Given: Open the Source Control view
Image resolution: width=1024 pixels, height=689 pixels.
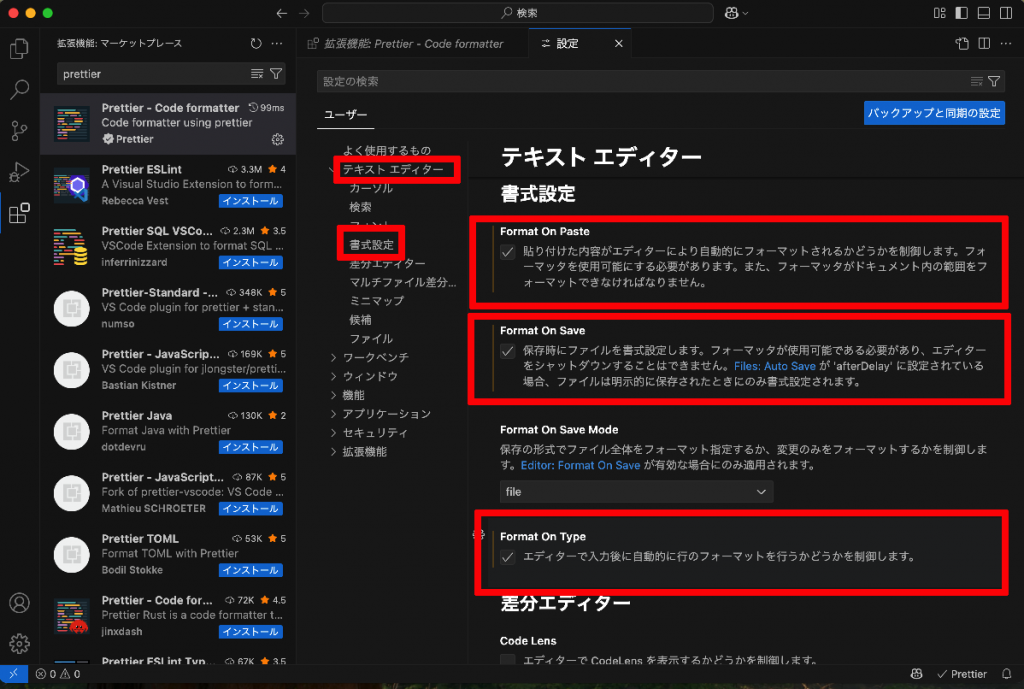Looking at the screenshot, I should pyautogui.click(x=19, y=131).
